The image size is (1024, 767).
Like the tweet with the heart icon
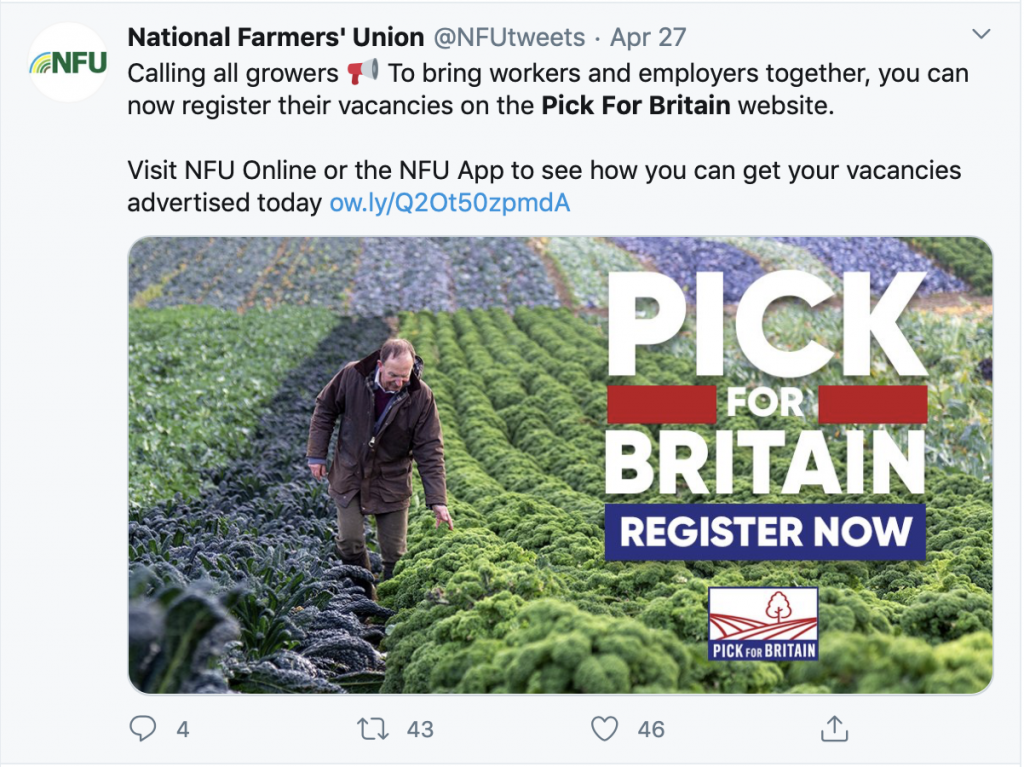pos(604,729)
